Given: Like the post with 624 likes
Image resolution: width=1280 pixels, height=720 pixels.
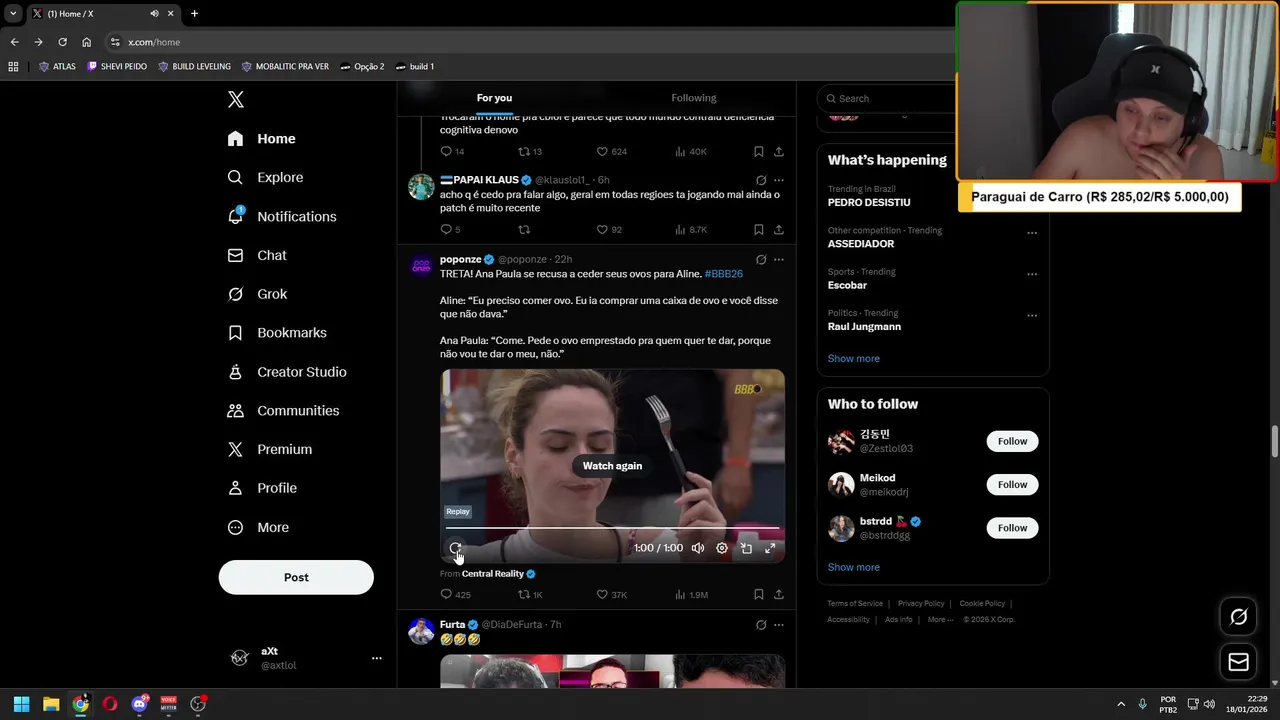Looking at the screenshot, I should 611,151.
